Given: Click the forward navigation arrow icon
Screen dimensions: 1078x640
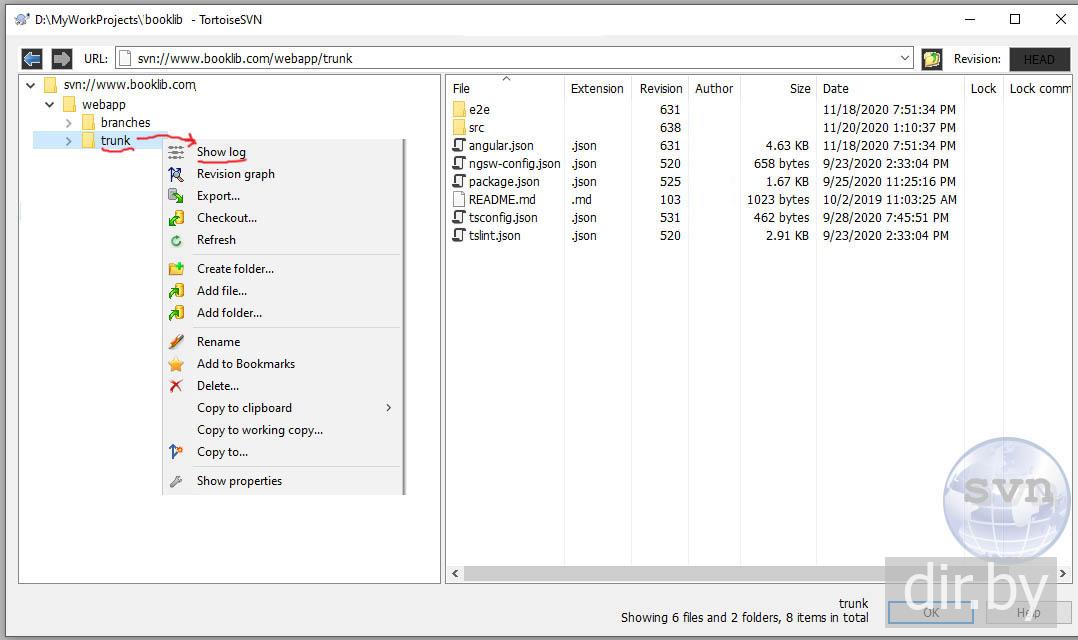Looking at the screenshot, I should pyautogui.click(x=62, y=59).
